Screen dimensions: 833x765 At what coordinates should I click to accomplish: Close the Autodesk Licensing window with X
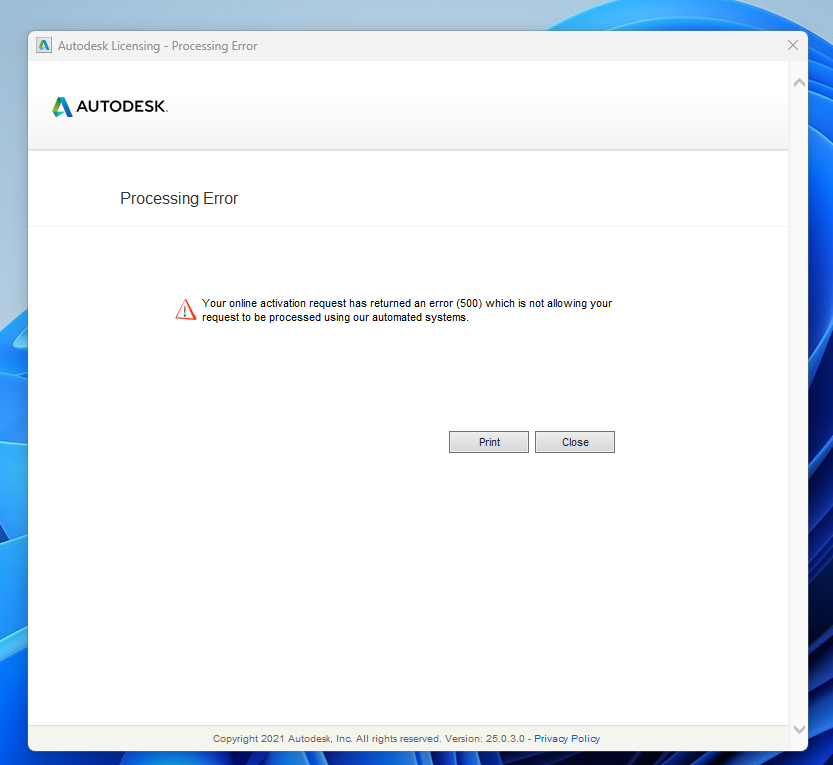tap(793, 46)
